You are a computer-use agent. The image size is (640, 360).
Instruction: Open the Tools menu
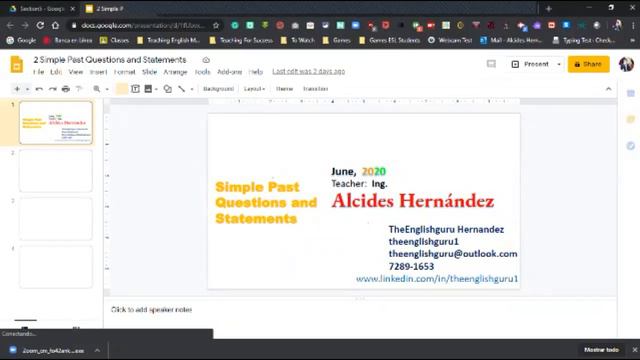click(202, 72)
